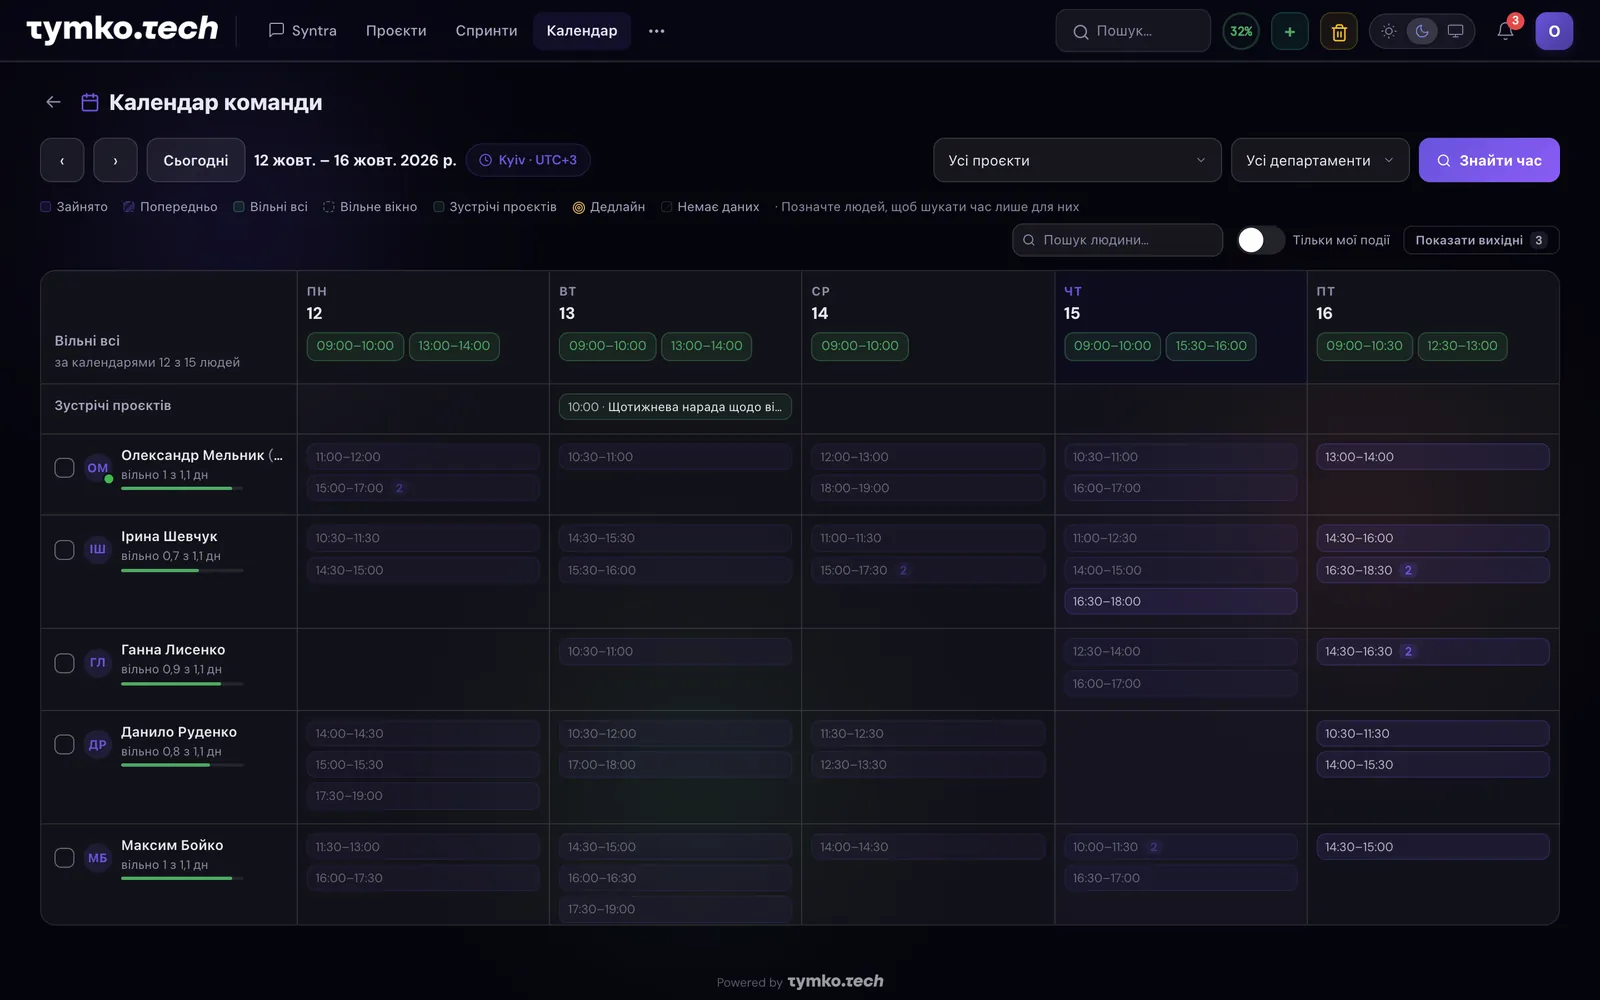Click the tymko.tech logo
The width and height of the screenshot is (1600, 1000).
point(122,30)
